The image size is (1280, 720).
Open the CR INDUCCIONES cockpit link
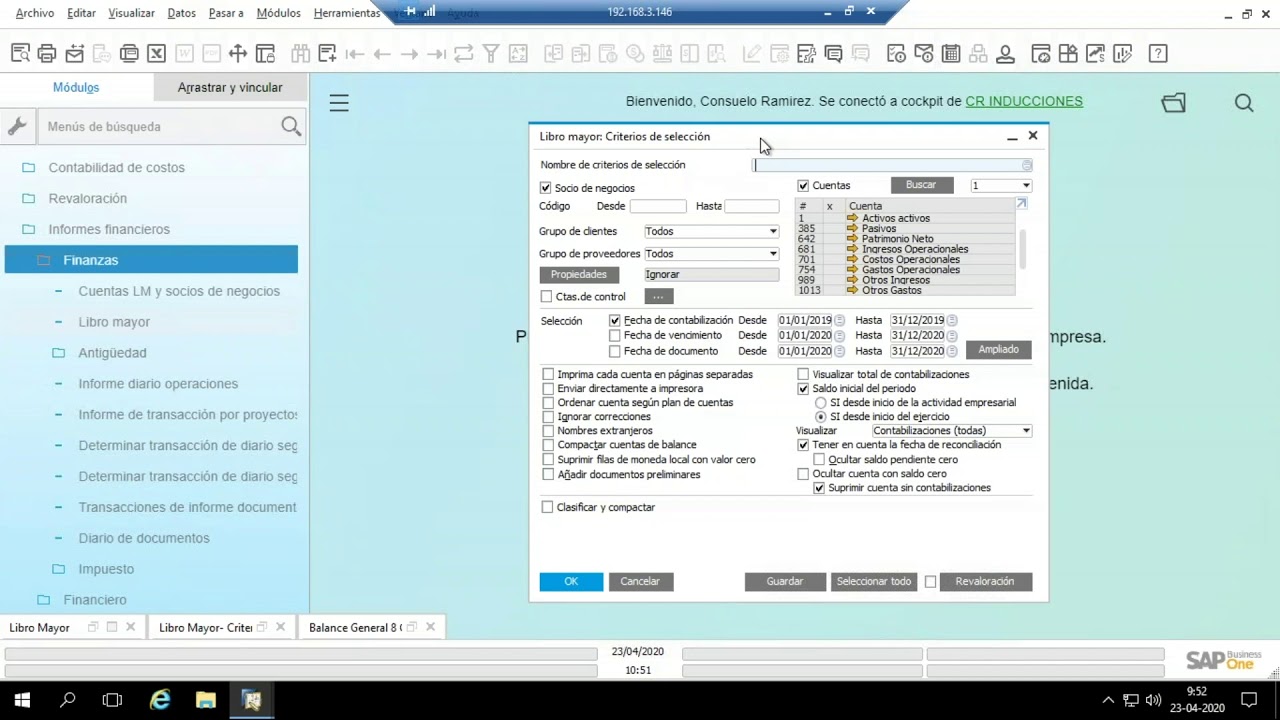1024,101
